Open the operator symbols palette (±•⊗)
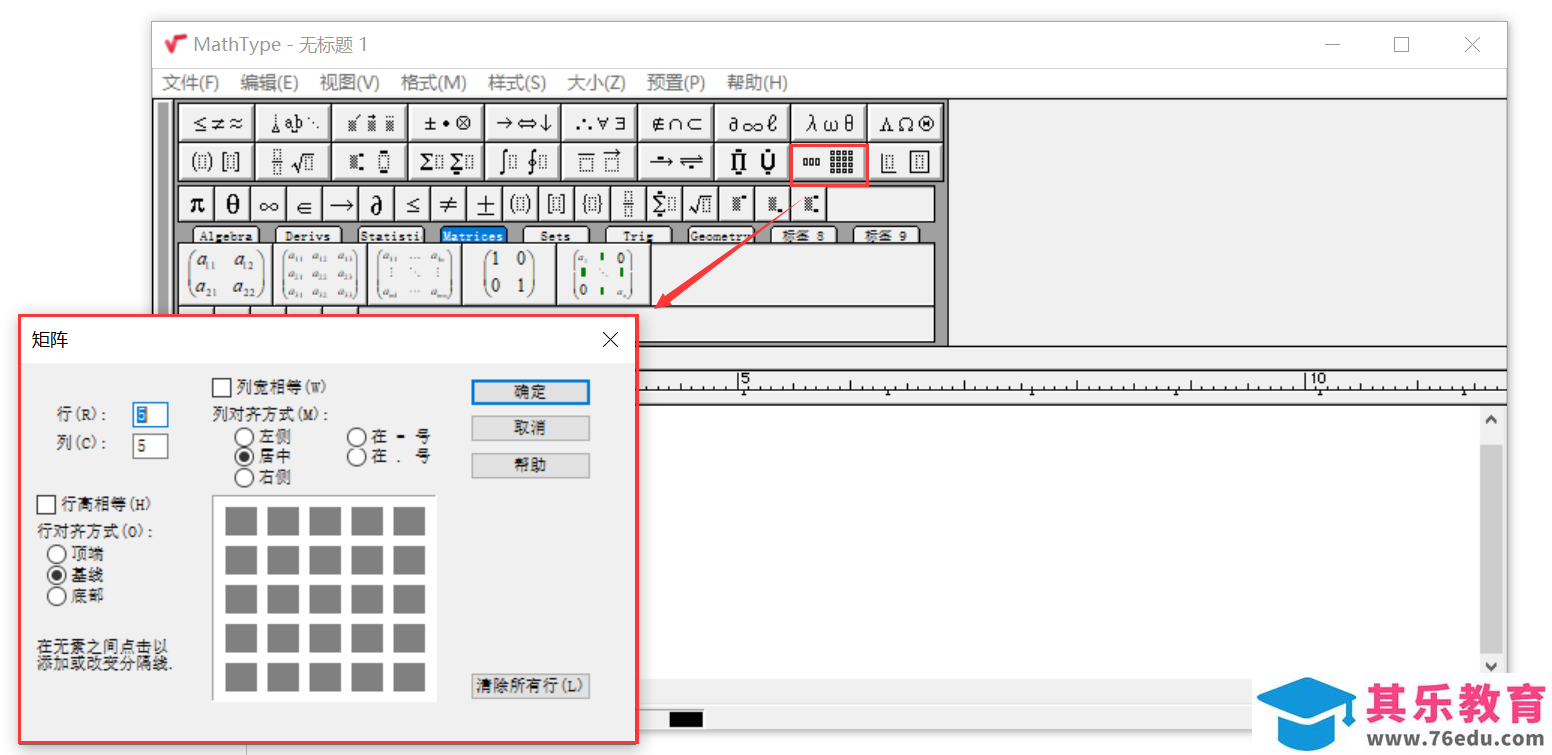Screen dimensions: 1552x755 [447, 124]
